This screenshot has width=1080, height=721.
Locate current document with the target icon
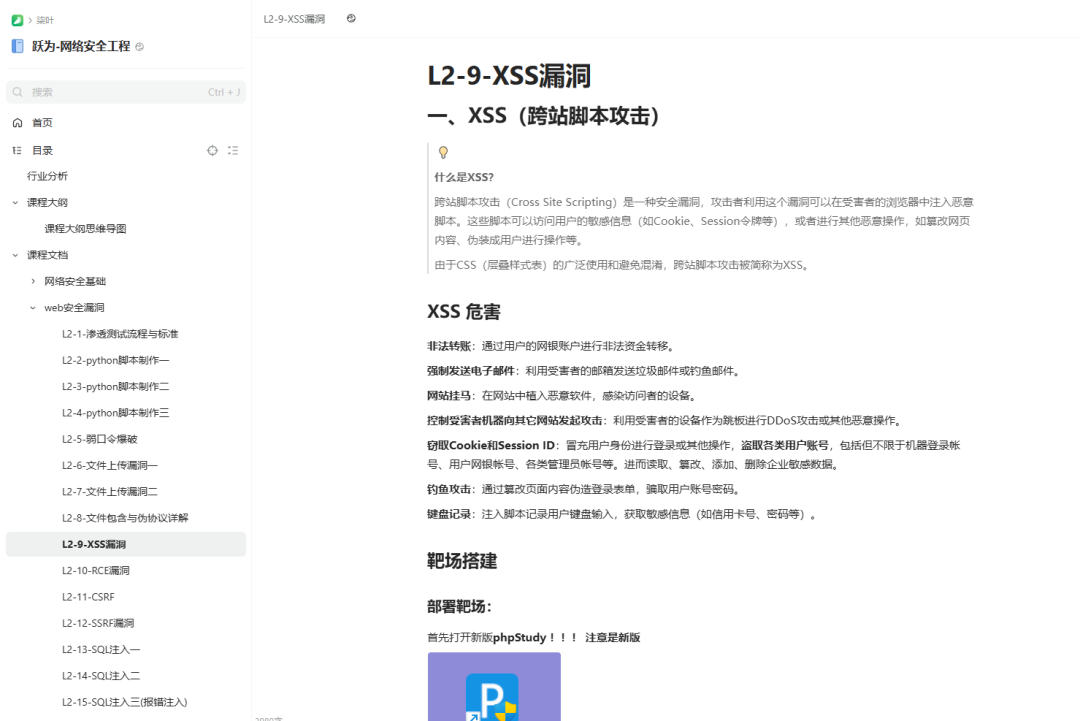[213, 150]
